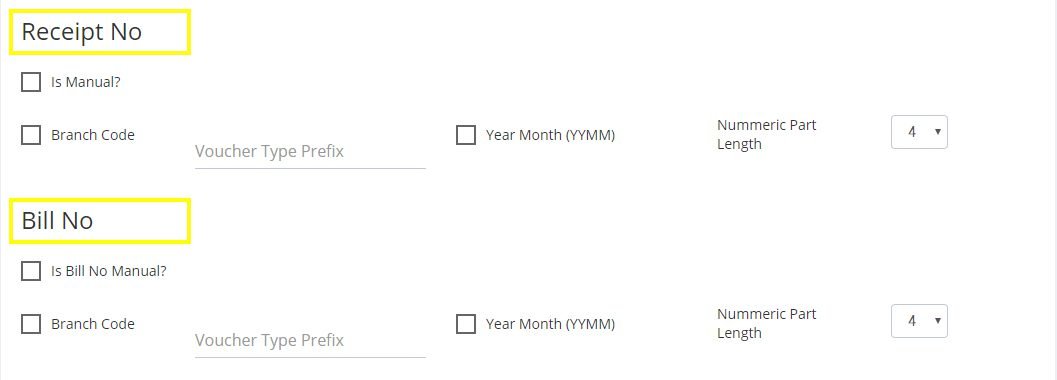The height and width of the screenshot is (380, 1057).
Task: Click dropdown arrow of Receipt No length selector
Action: (937, 132)
